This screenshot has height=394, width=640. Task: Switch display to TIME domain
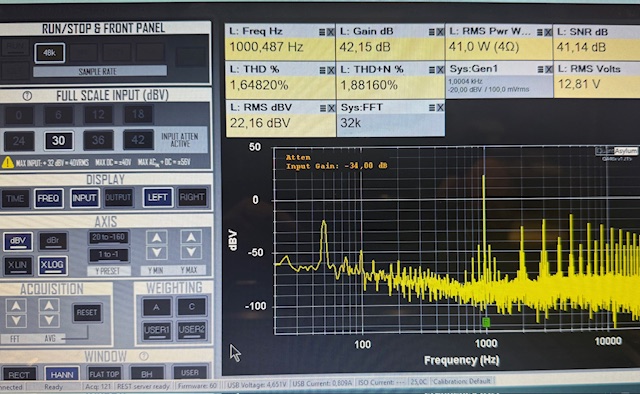[x=15, y=199]
